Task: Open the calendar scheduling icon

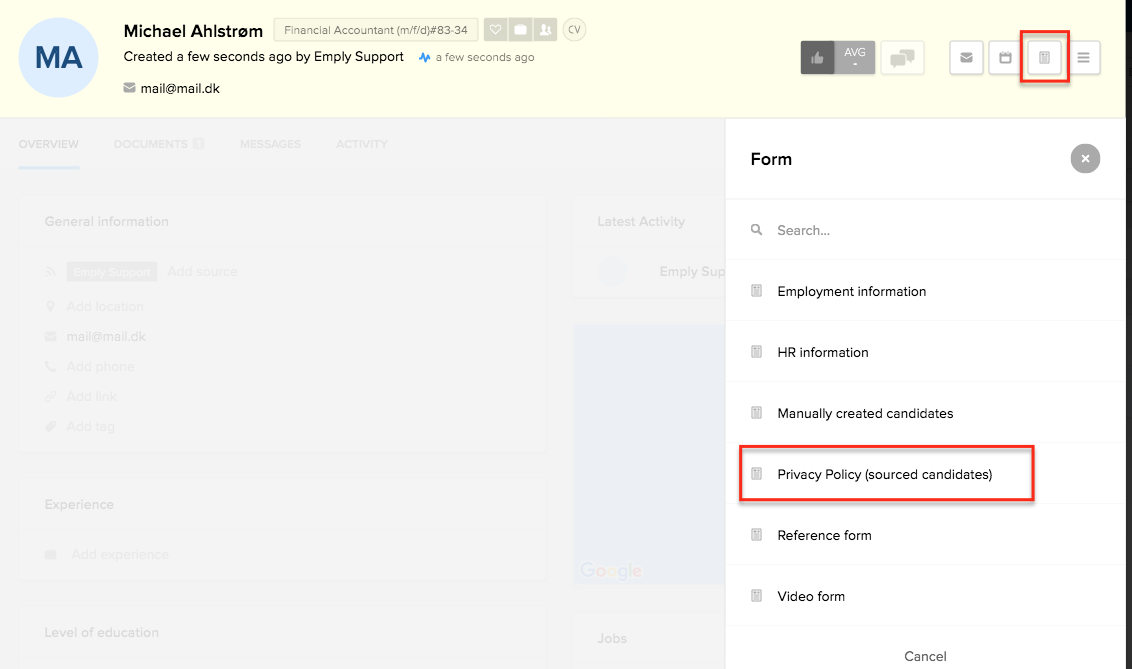Action: (x=1005, y=58)
